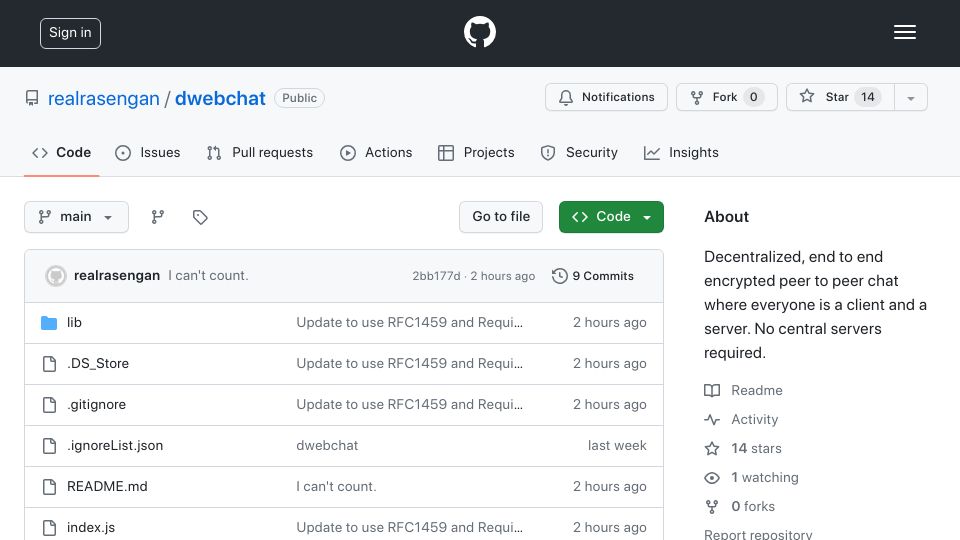Switch to the Code tab
Viewport: 960px width, 540px height.
[x=61, y=152]
